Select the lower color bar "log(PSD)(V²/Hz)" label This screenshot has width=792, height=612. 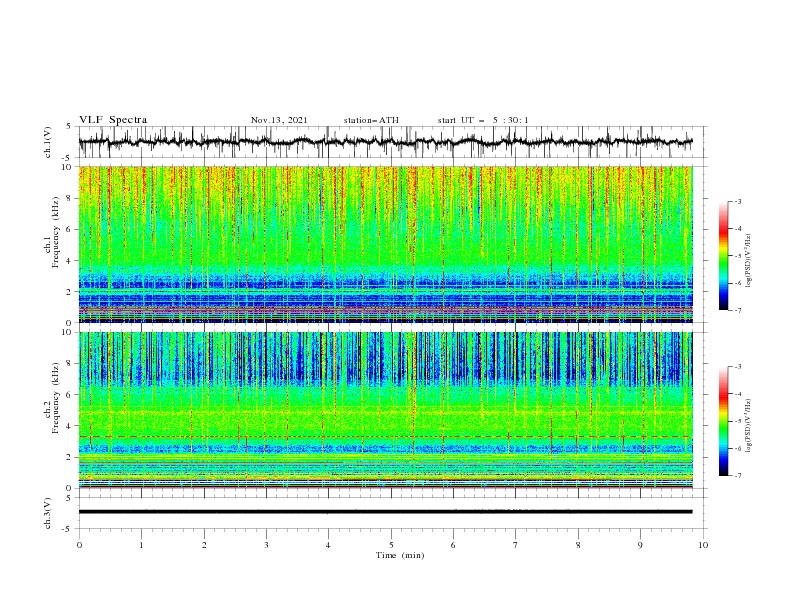pyautogui.click(x=748, y=425)
